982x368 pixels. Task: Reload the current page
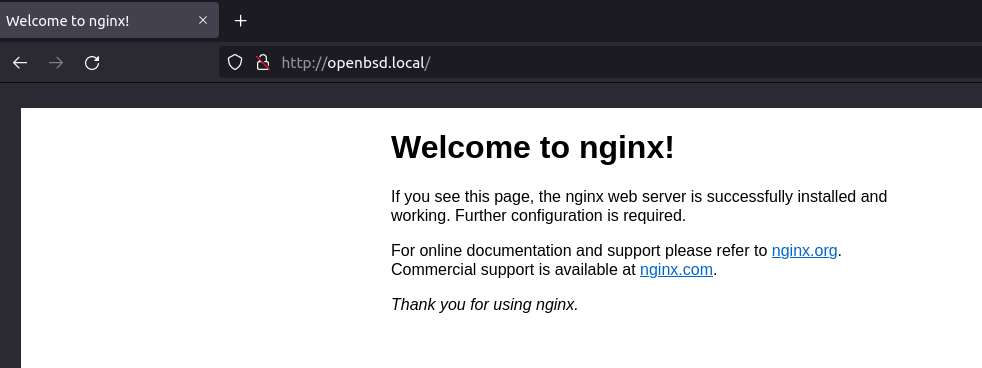pos(92,63)
